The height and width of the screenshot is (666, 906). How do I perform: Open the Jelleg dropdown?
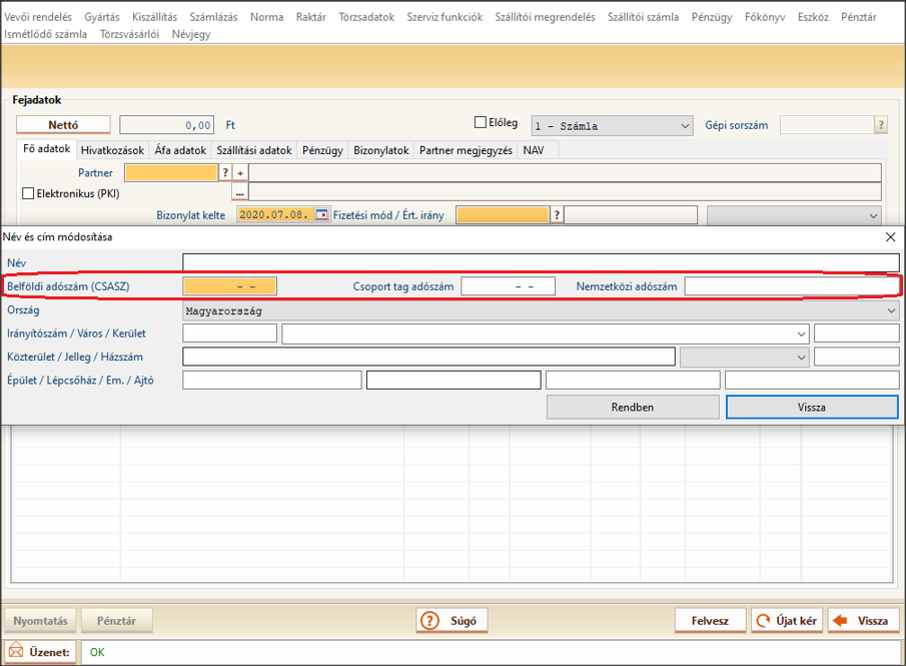tap(744, 357)
